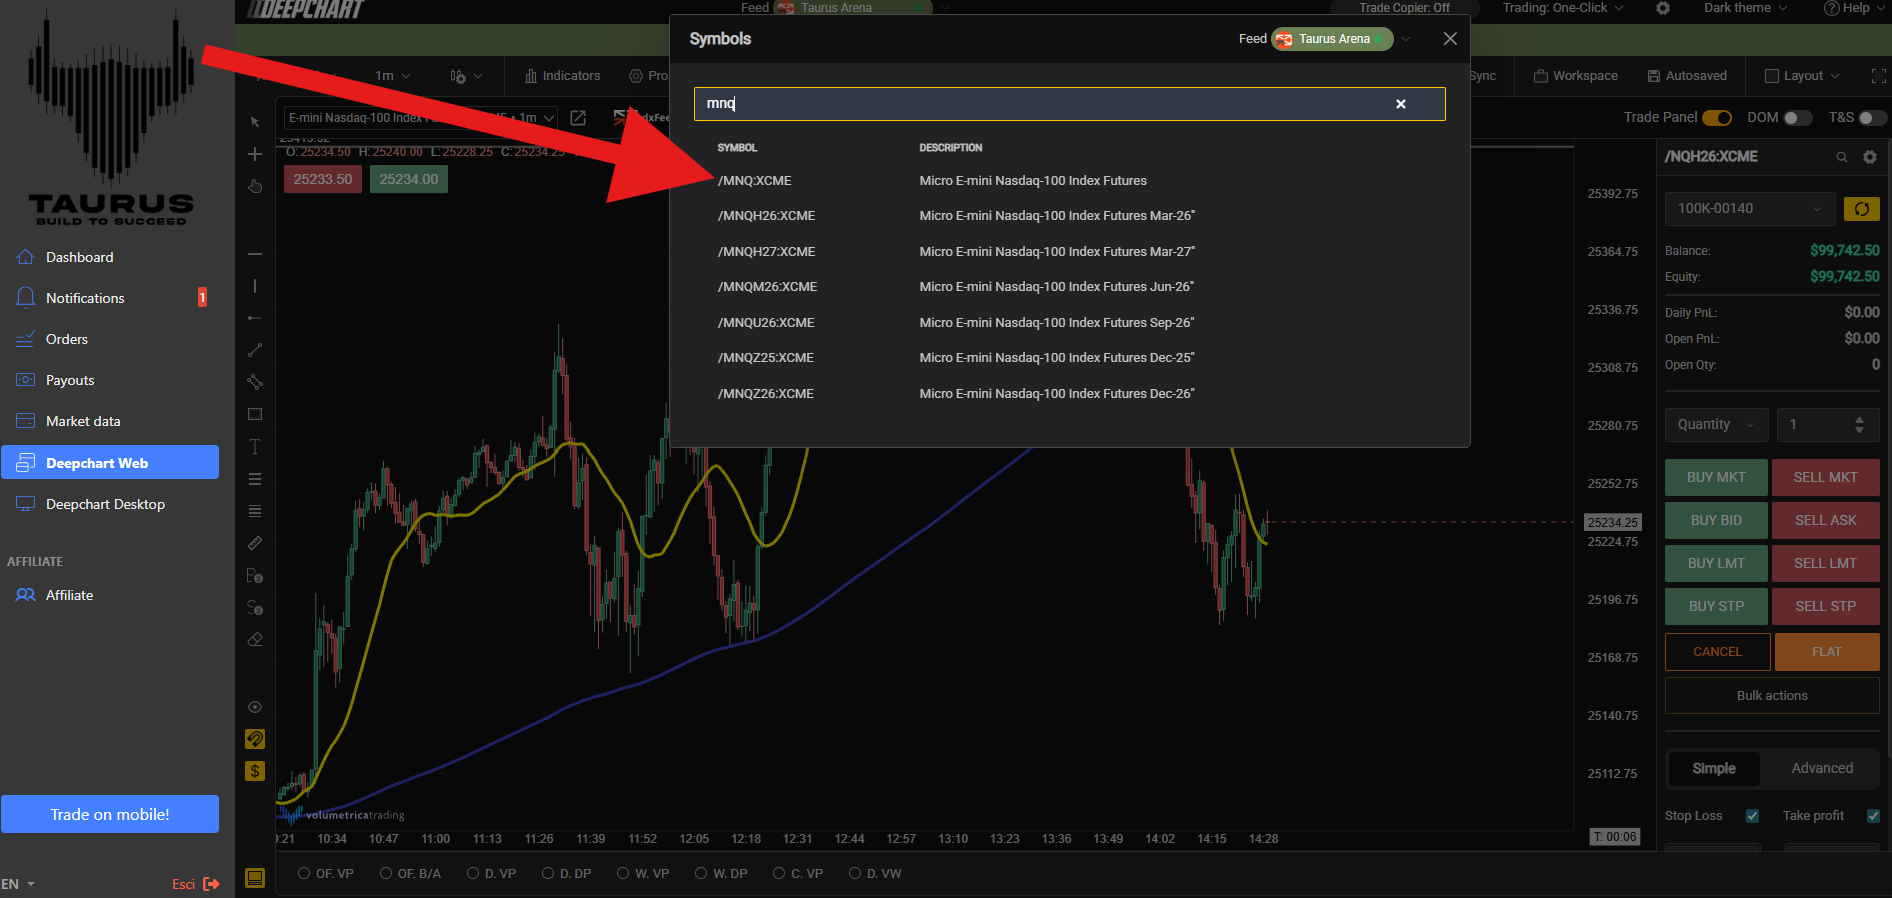
Task: Enable the T&S toggle
Action: point(1872,118)
